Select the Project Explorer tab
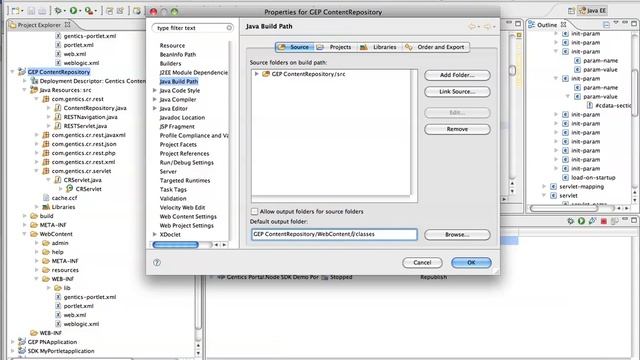 (x=39, y=25)
